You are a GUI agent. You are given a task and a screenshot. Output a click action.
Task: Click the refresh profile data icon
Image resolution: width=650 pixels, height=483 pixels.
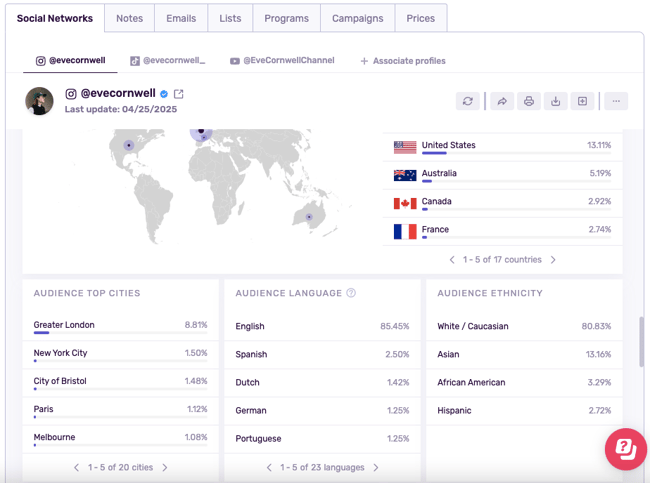[x=467, y=101]
